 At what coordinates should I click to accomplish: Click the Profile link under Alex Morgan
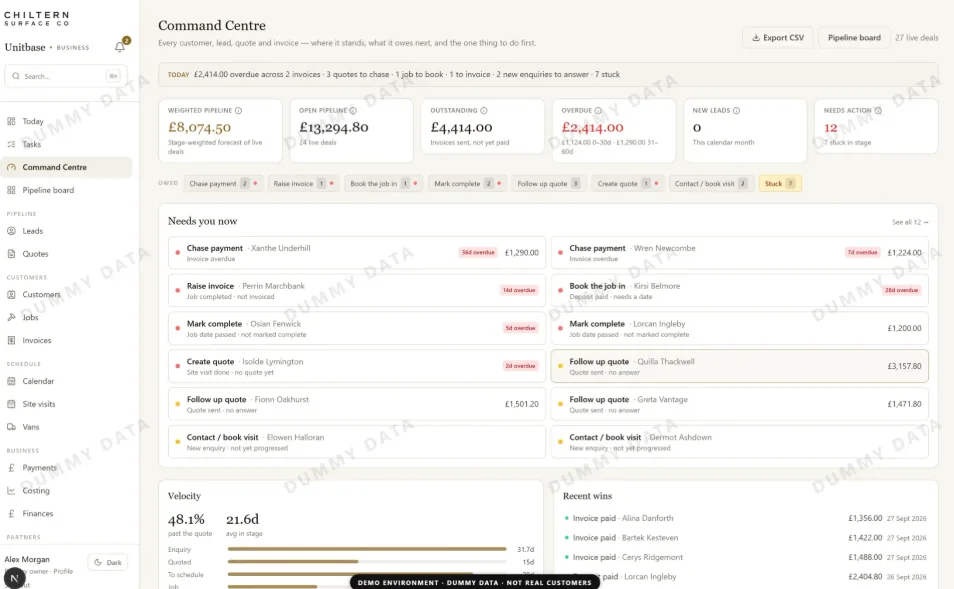pyautogui.click(x=63, y=571)
